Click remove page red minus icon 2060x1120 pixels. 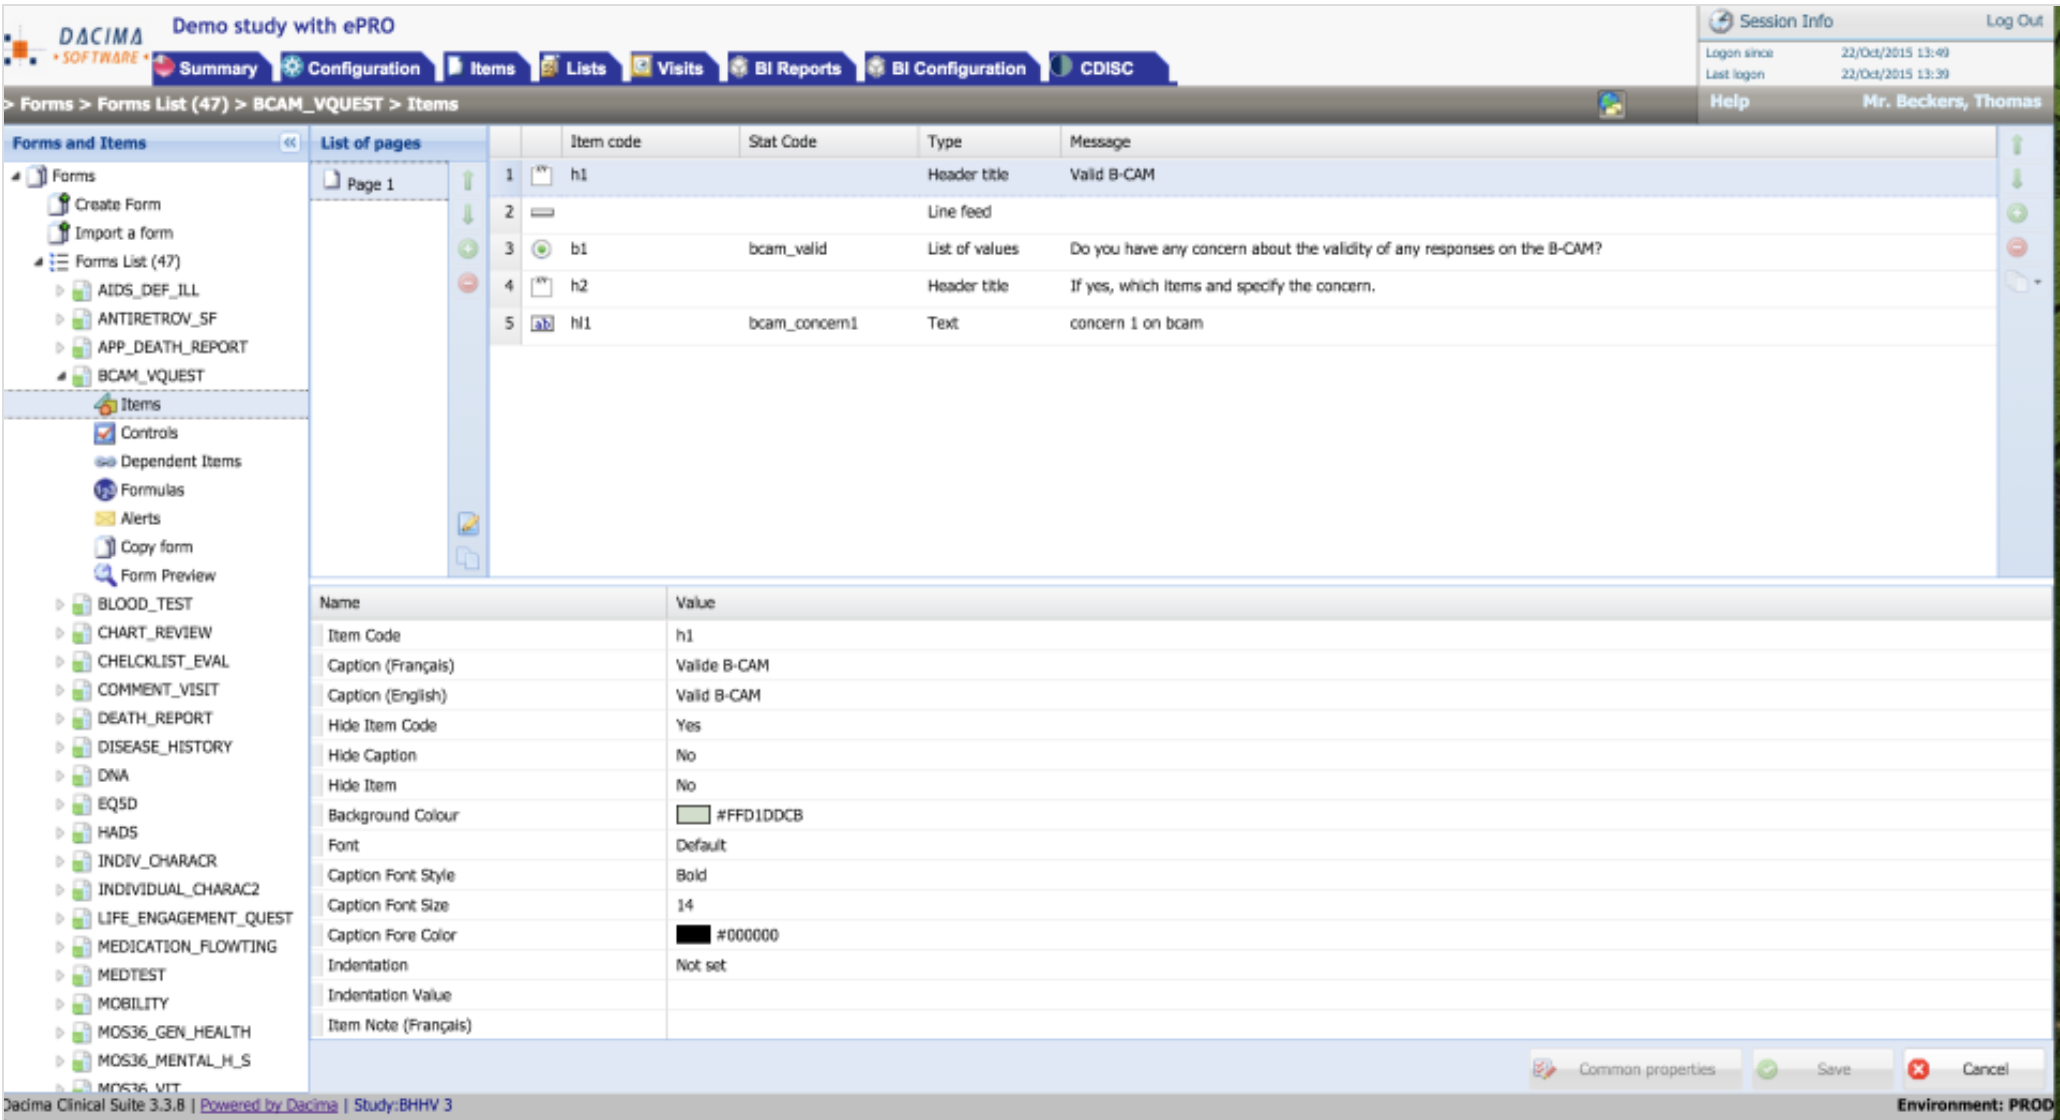(x=468, y=283)
